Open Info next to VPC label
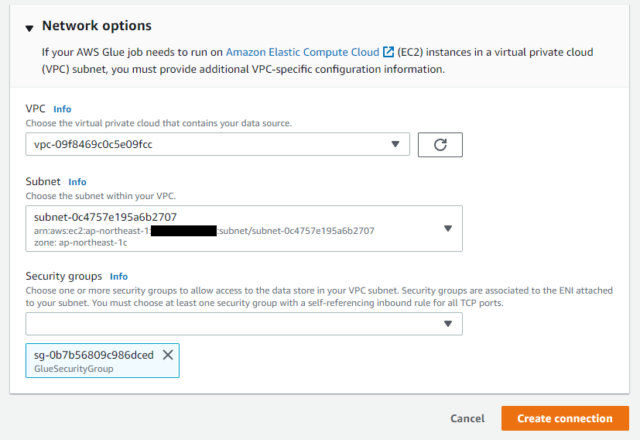Image resolution: width=640 pixels, height=440 pixels. tap(62, 109)
